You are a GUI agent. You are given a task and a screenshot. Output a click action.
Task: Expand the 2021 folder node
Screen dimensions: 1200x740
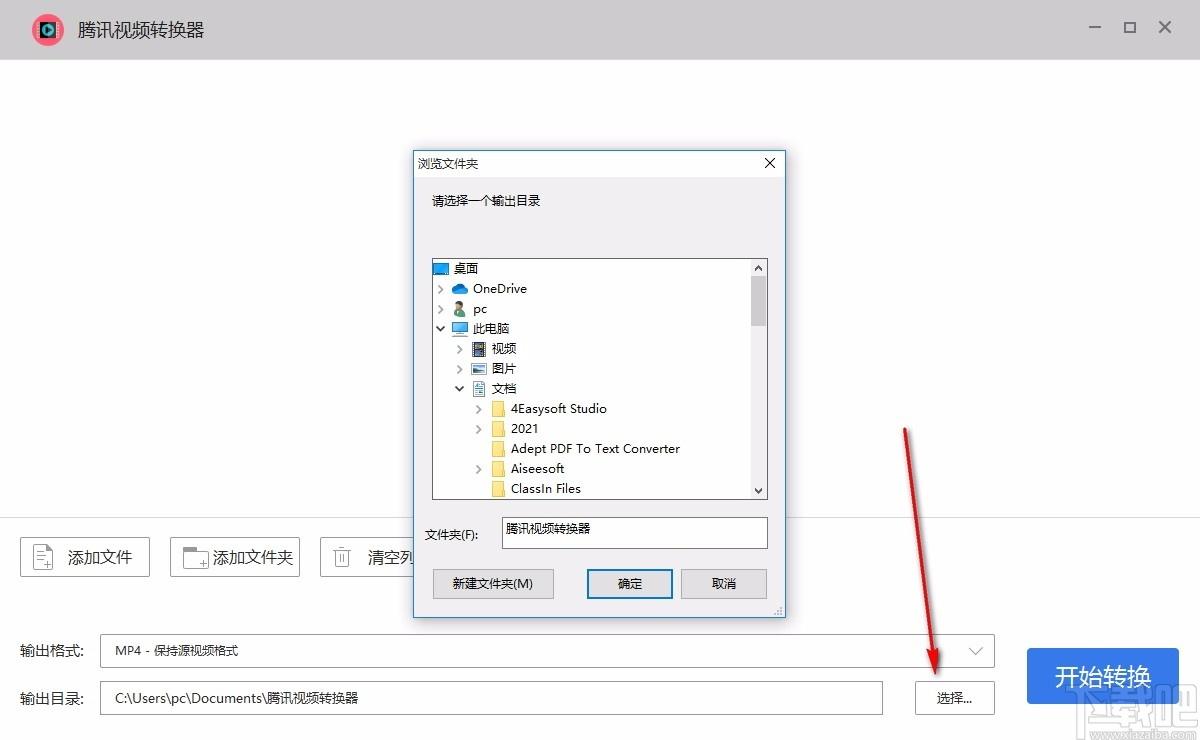(x=479, y=429)
